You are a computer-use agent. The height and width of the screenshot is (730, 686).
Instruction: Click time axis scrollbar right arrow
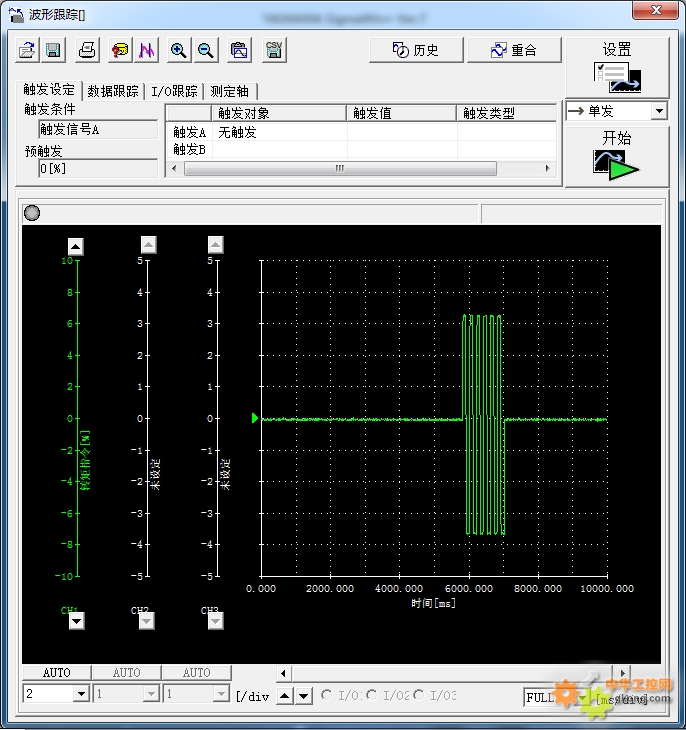click(622, 673)
